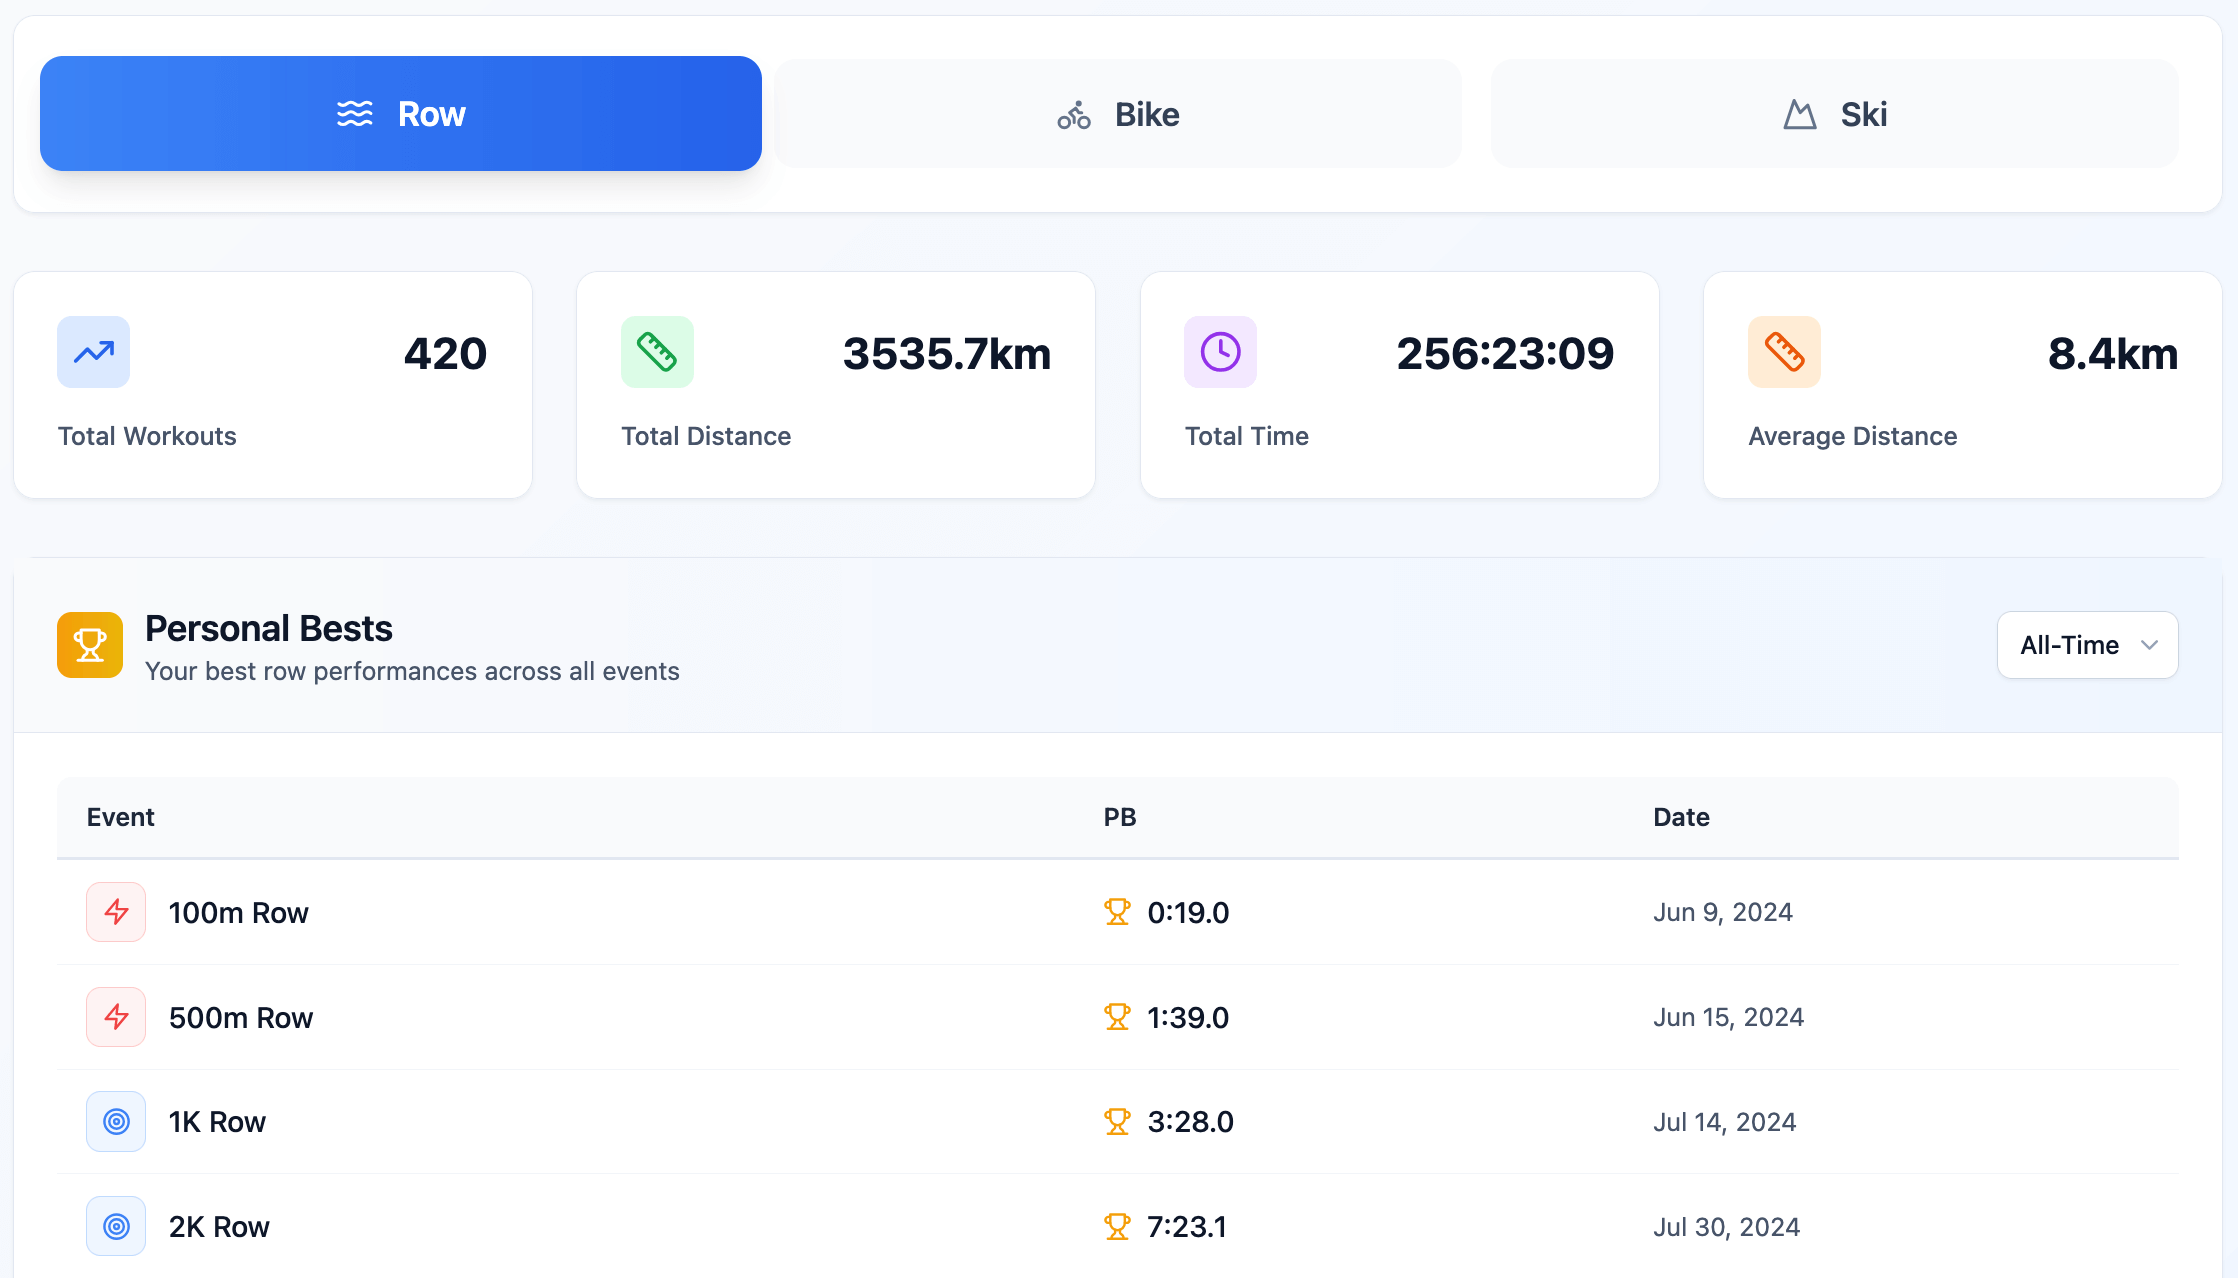Click the green Total Distance ruler icon
2238x1278 pixels.
657,352
